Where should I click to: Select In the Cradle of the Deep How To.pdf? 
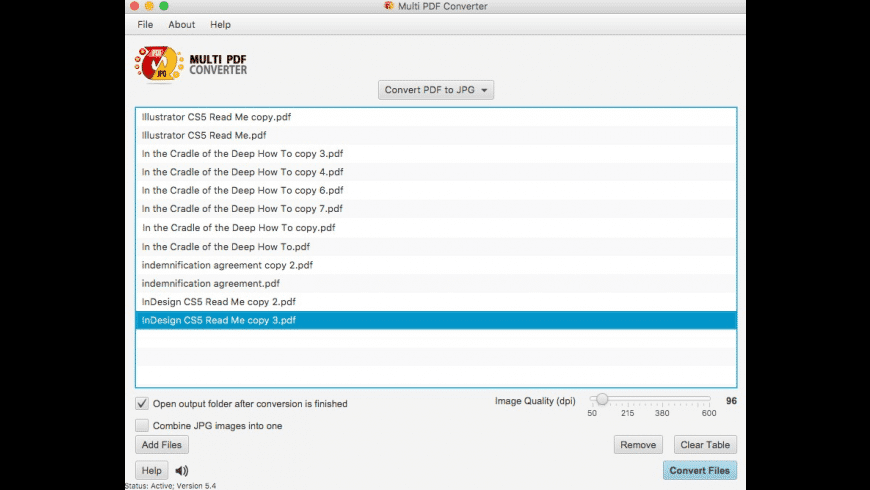(436, 246)
